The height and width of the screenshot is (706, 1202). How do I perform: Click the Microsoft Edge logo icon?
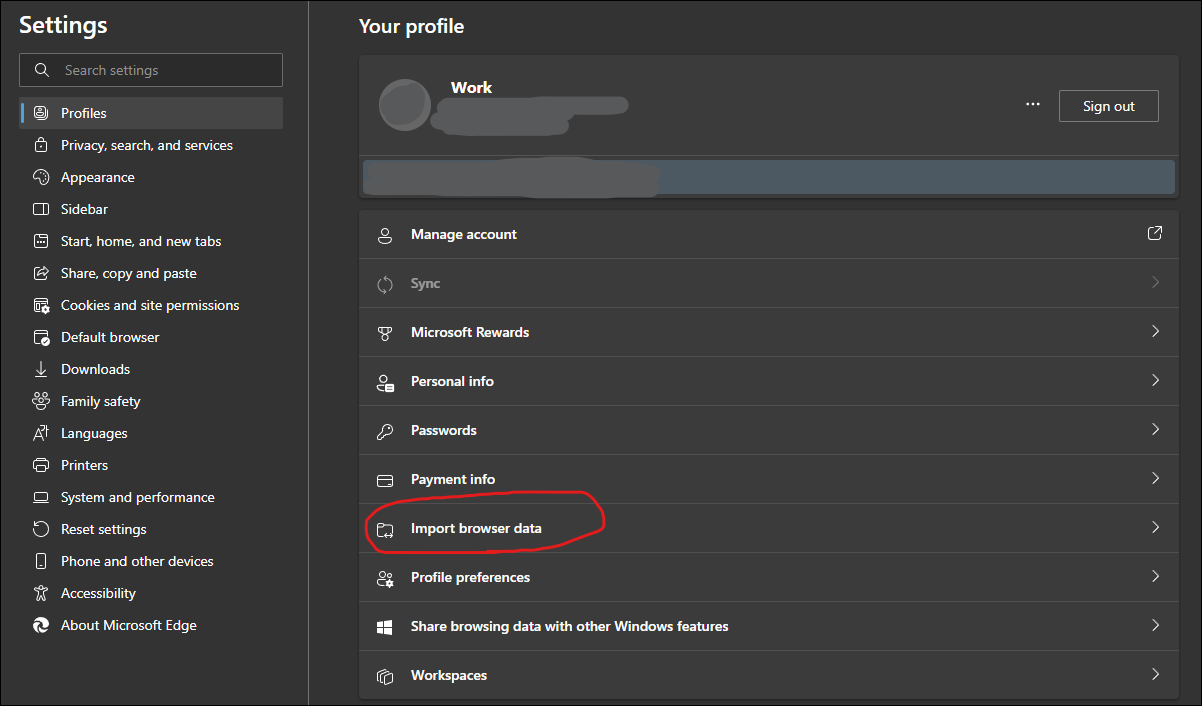point(41,625)
